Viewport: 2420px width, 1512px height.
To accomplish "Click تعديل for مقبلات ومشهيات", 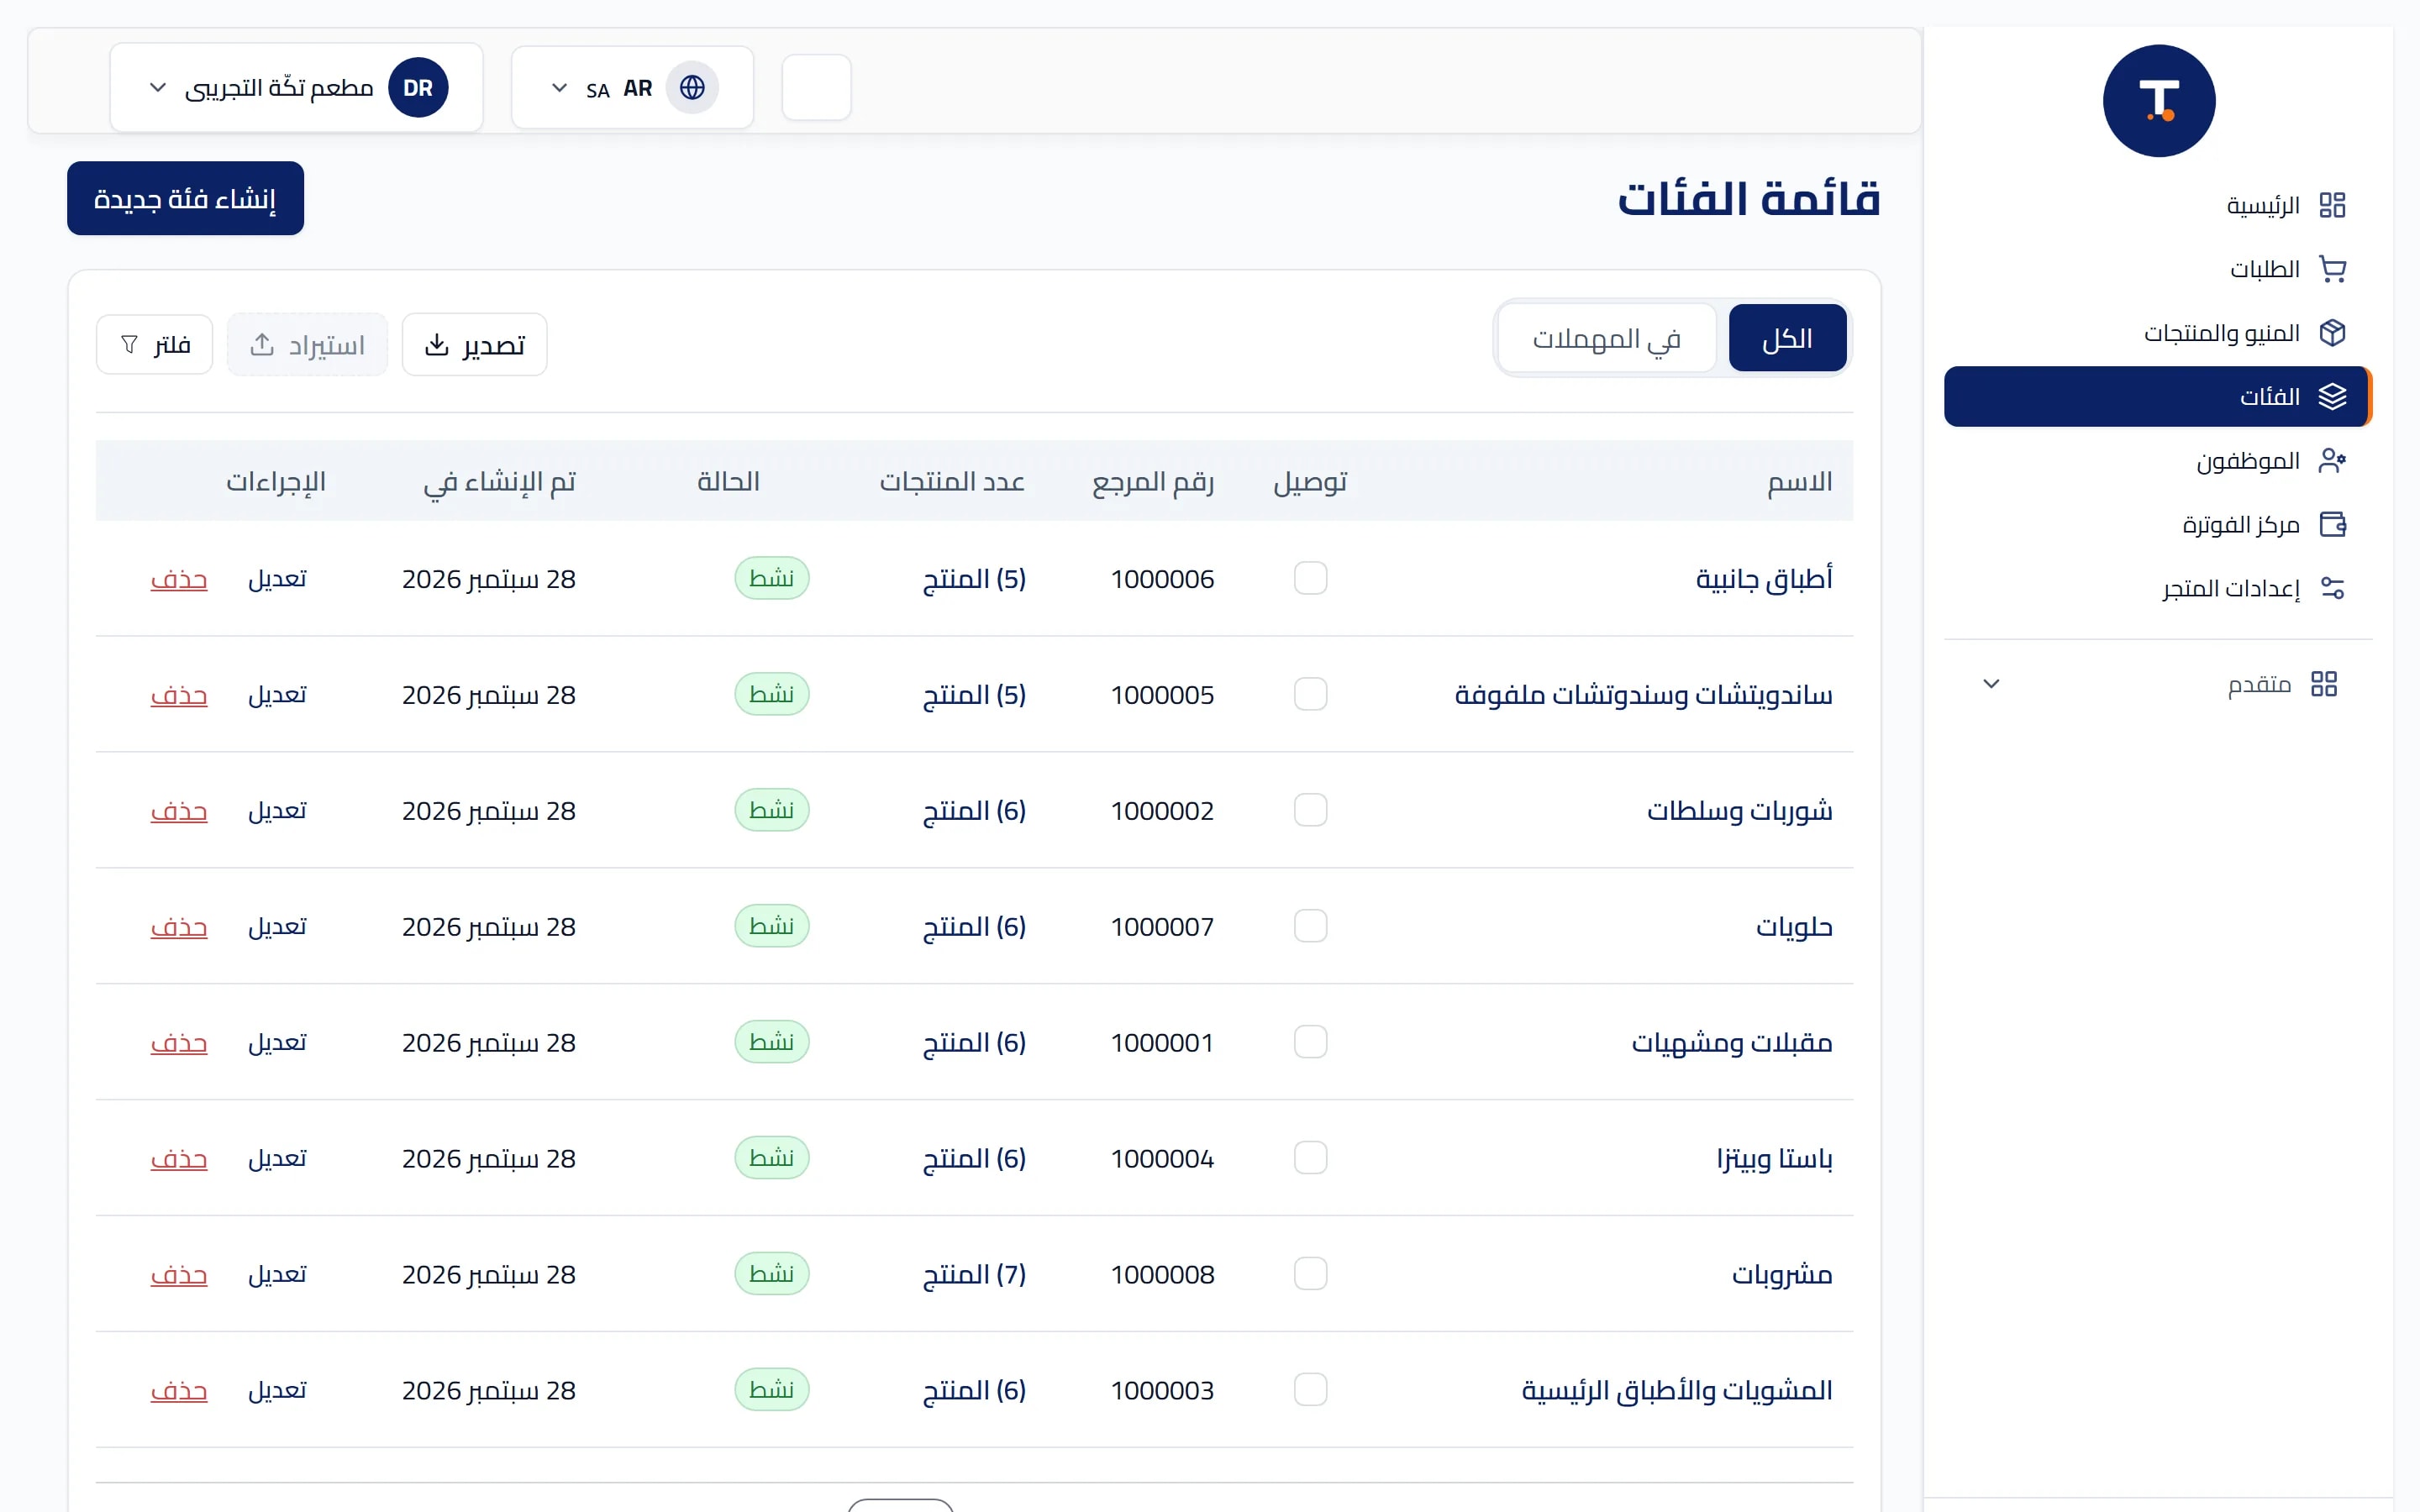I will click(x=277, y=1043).
